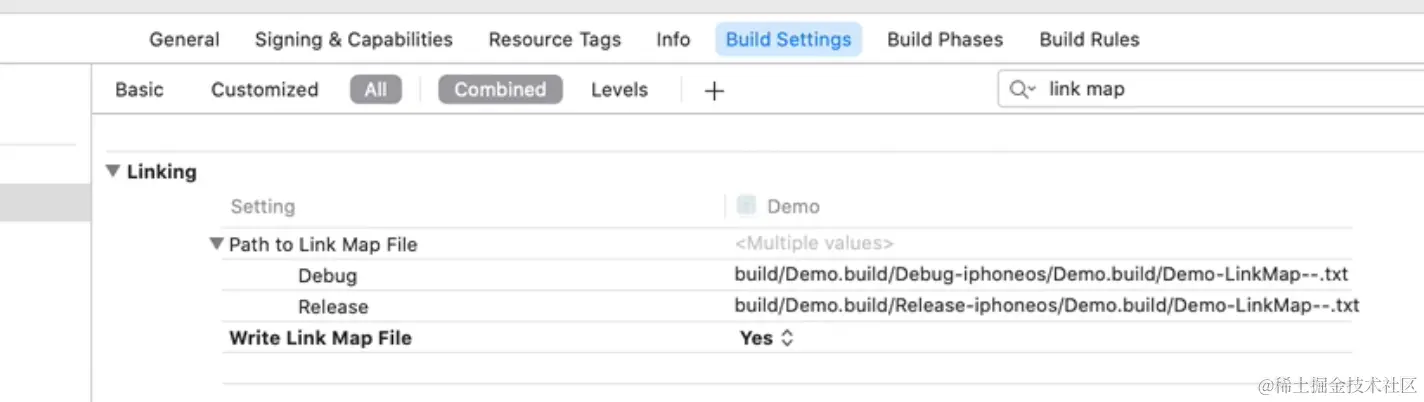
Task: Select the Debug link map path value
Action: (x=1042, y=275)
